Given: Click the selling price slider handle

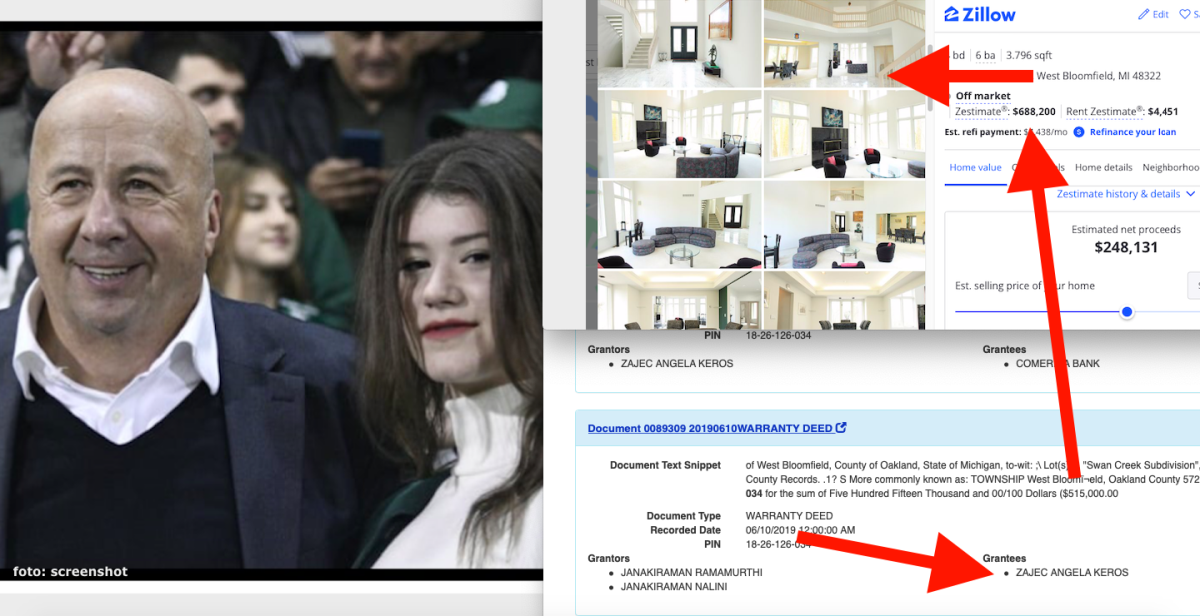Looking at the screenshot, I should (x=1127, y=312).
